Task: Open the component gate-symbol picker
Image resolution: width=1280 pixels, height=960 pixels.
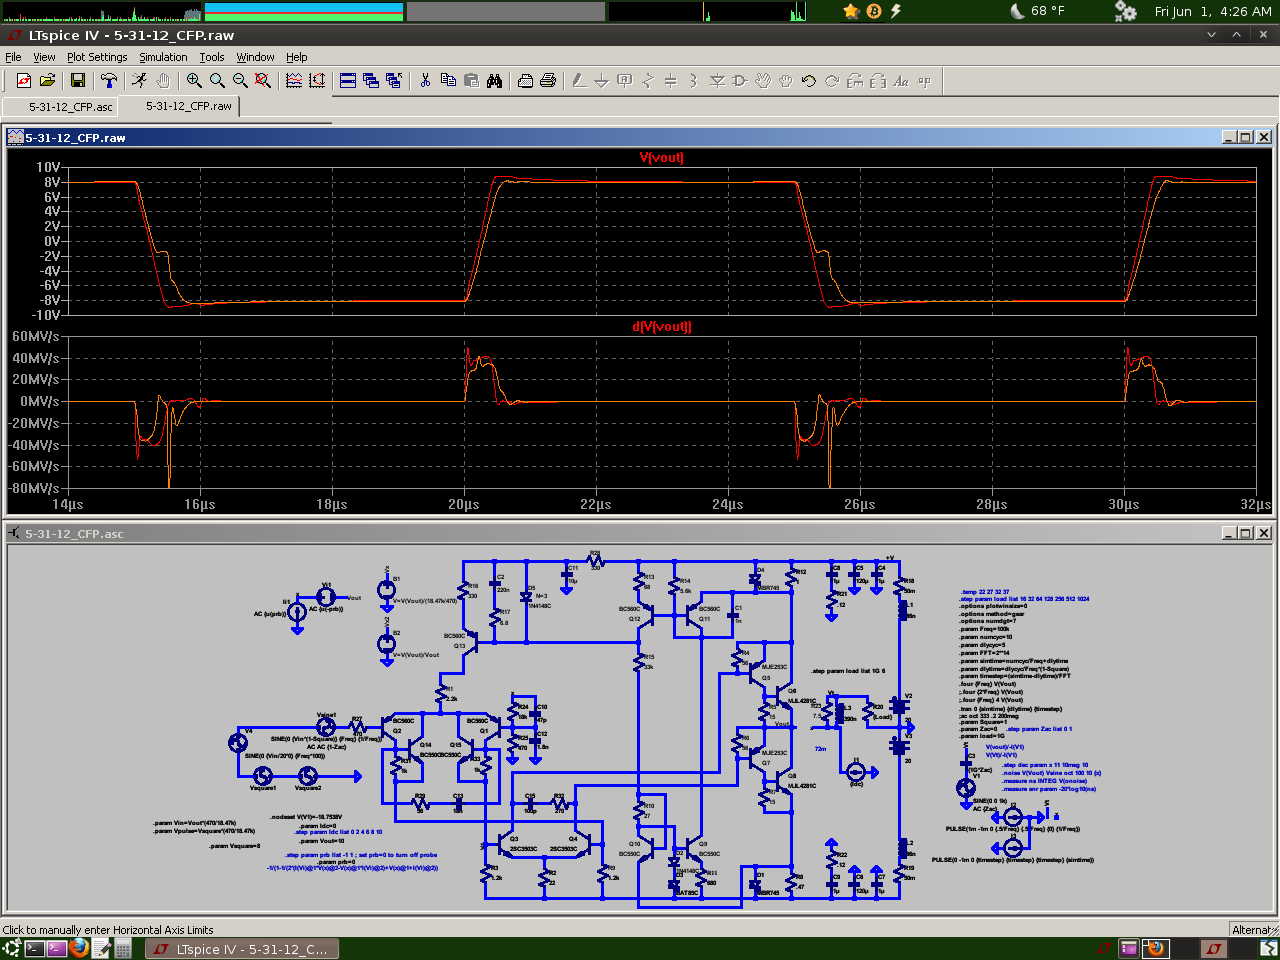Action: [740, 81]
